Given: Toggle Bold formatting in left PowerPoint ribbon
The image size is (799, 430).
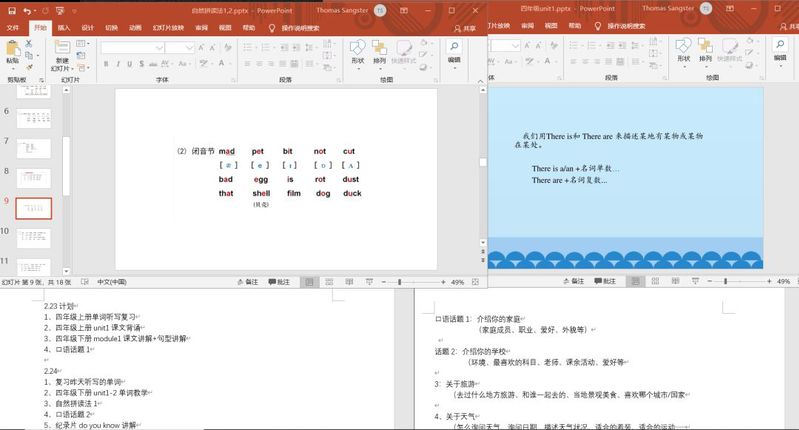Looking at the screenshot, I should pos(106,64).
